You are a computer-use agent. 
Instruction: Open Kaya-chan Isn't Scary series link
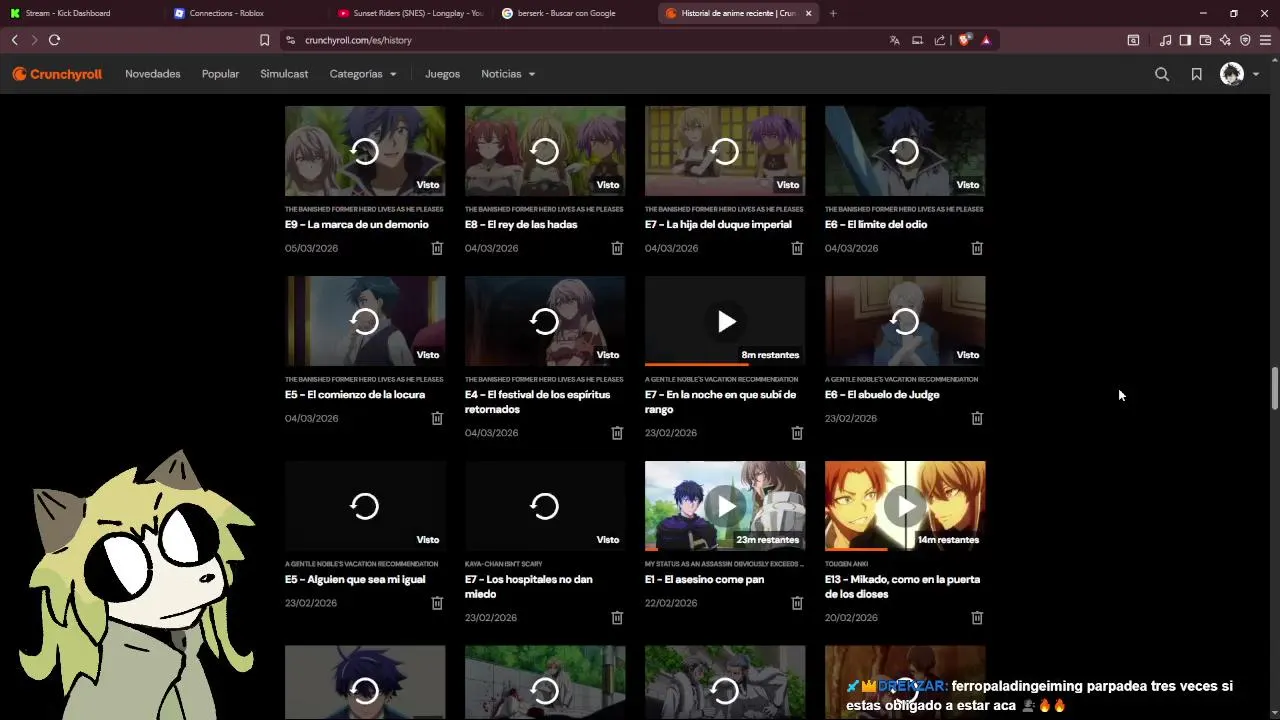pos(504,564)
